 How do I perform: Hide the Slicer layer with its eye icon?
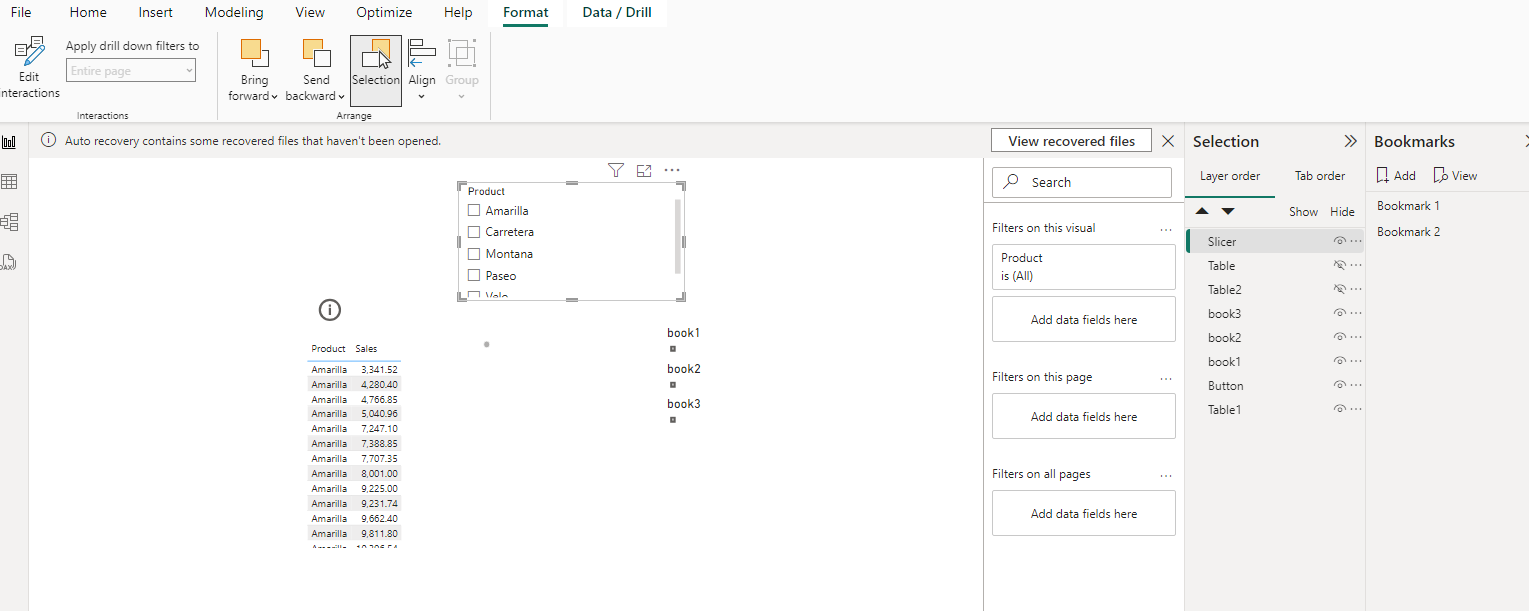(1340, 241)
